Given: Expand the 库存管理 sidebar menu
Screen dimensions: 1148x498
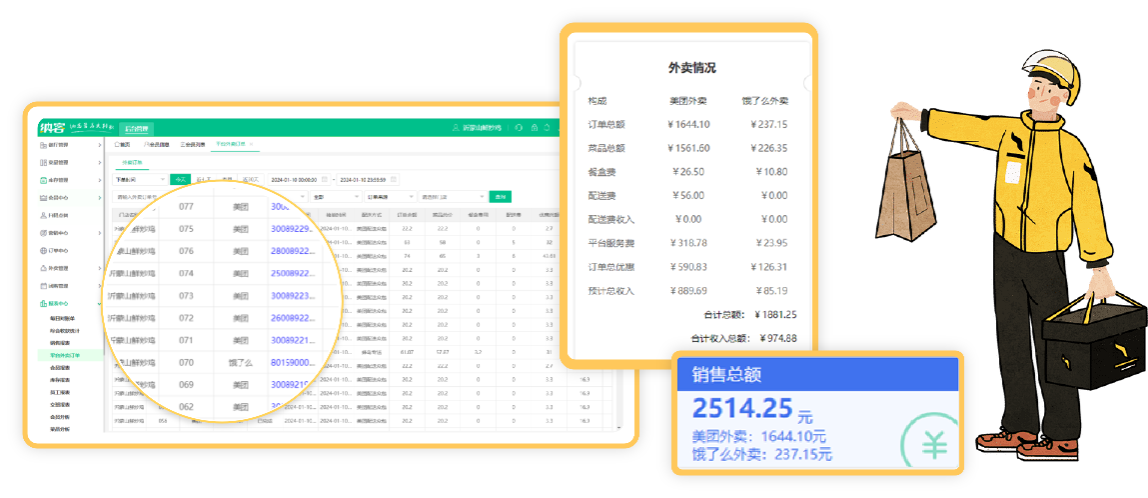Looking at the screenshot, I should pos(99,180).
